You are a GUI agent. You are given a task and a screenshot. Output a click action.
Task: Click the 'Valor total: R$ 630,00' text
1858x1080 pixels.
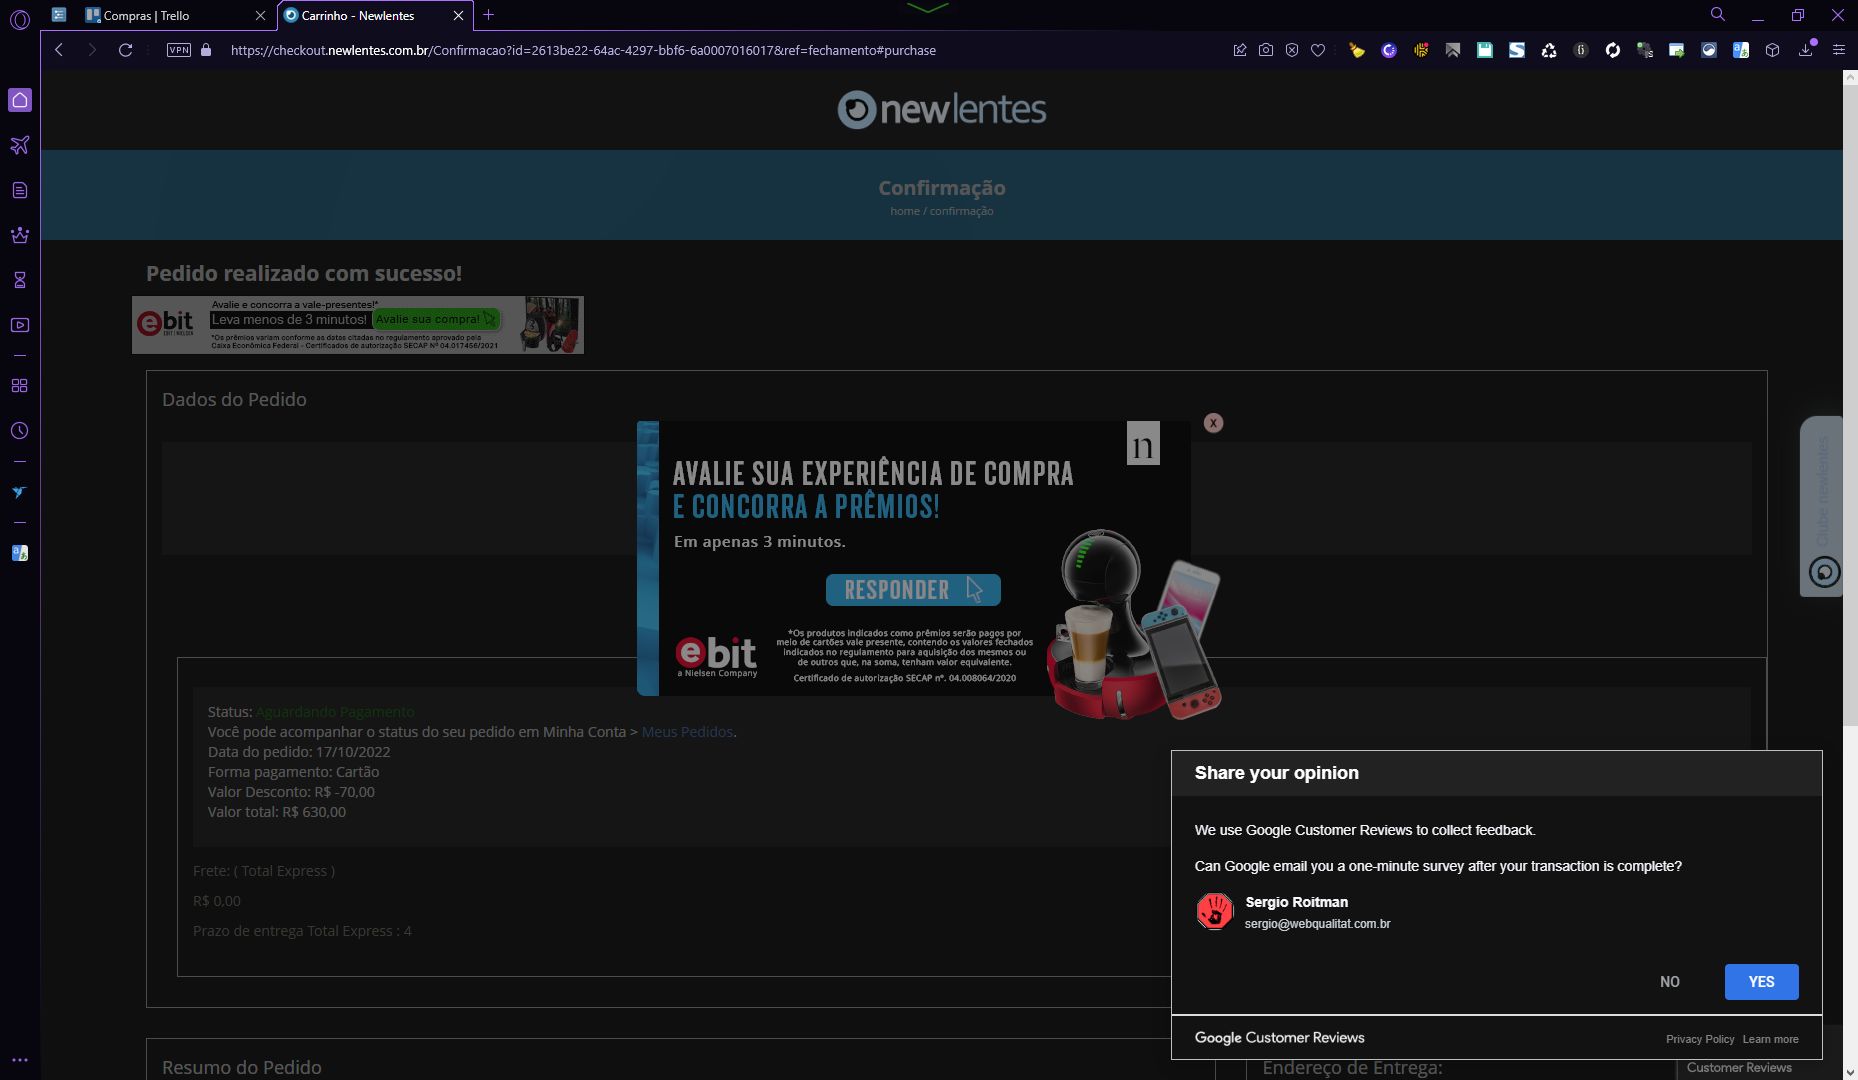tap(277, 812)
